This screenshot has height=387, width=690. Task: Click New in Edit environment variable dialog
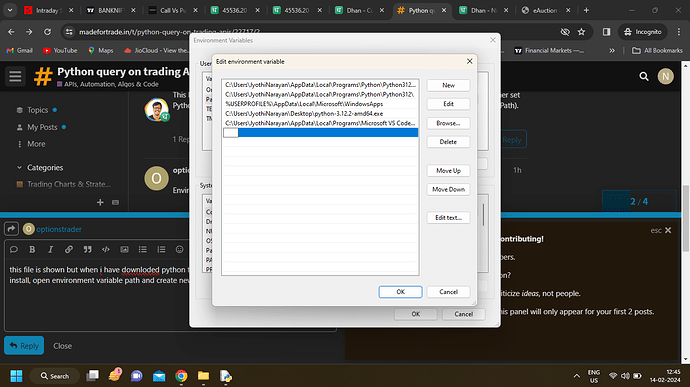click(448, 85)
